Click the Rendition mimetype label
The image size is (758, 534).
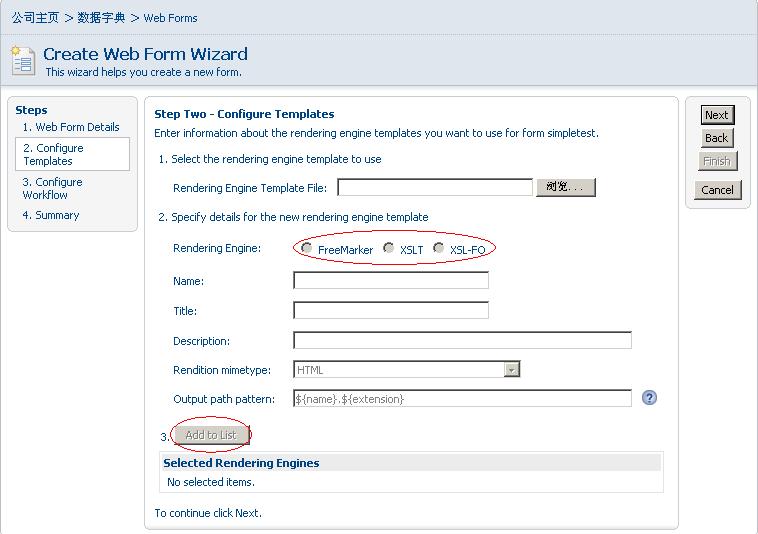[x=222, y=370]
